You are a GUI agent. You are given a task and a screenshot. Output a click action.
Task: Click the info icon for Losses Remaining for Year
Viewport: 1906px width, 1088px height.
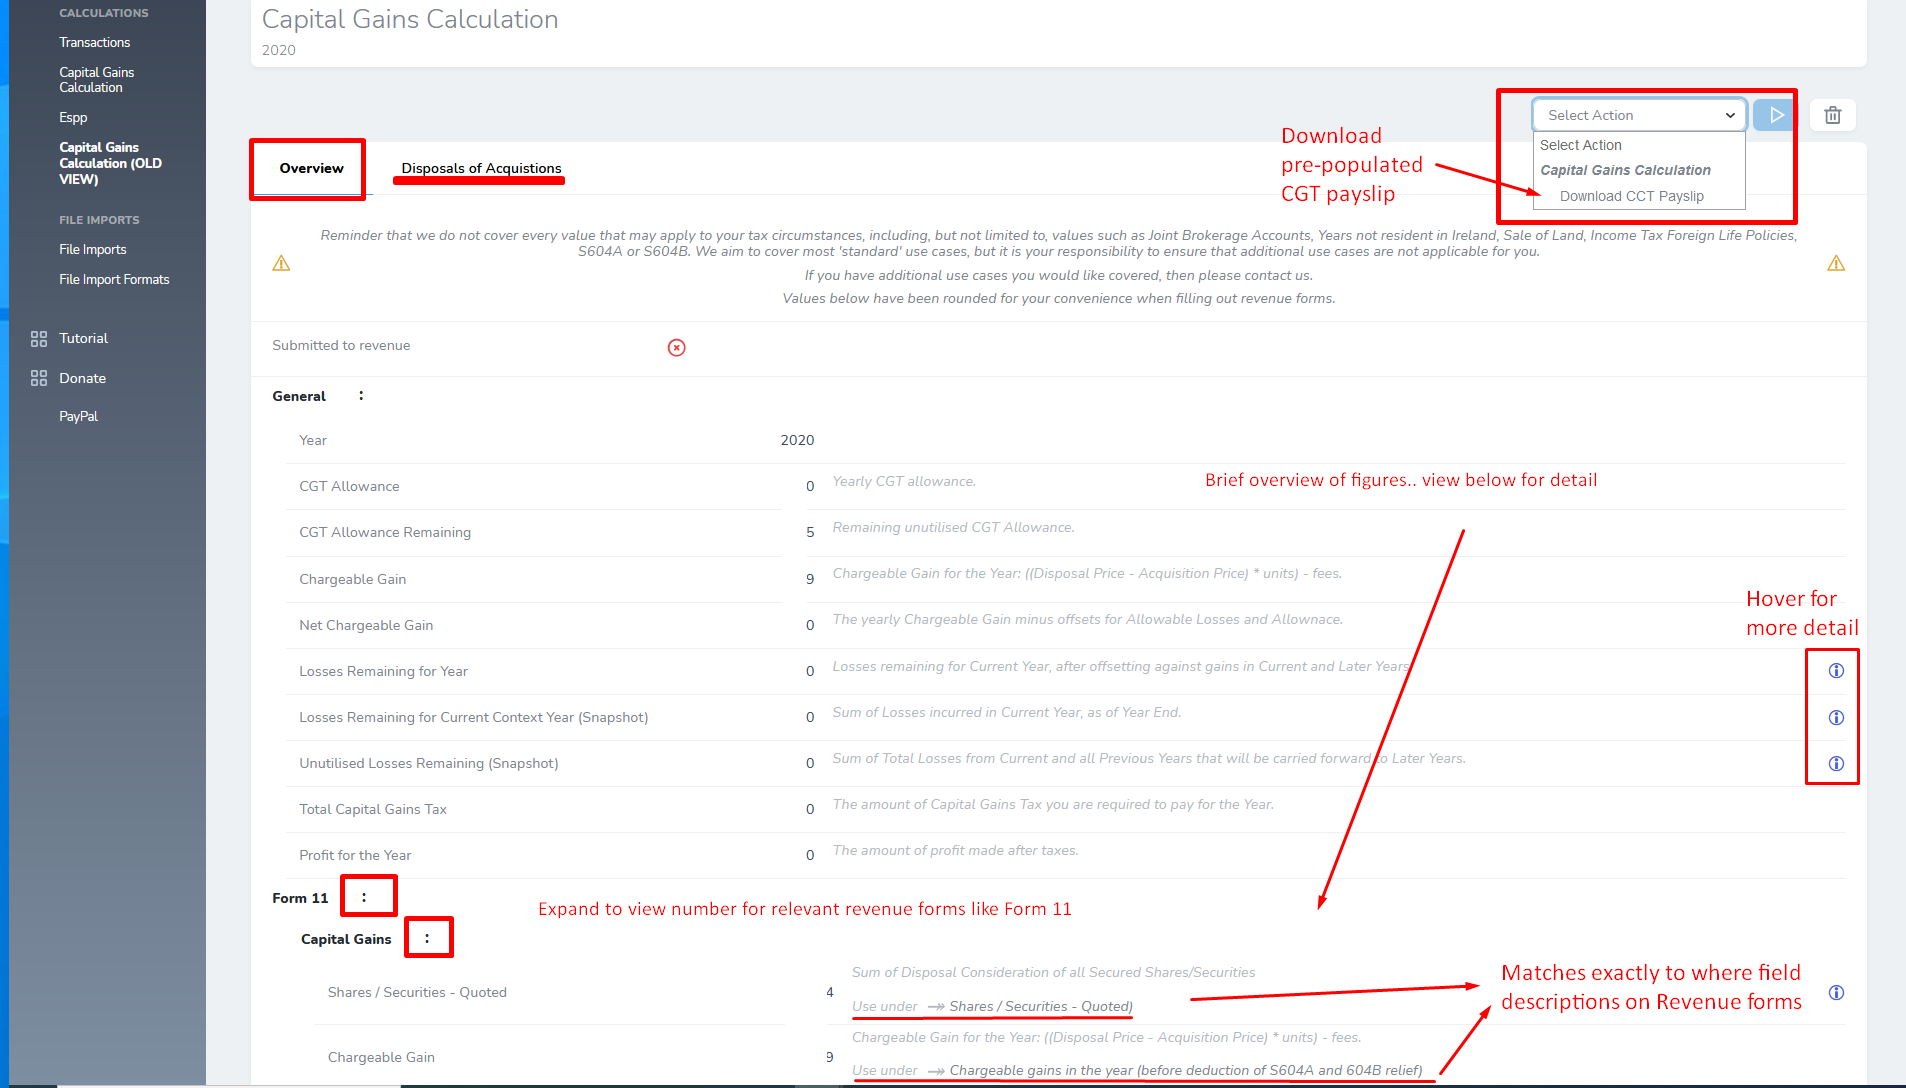1836,671
